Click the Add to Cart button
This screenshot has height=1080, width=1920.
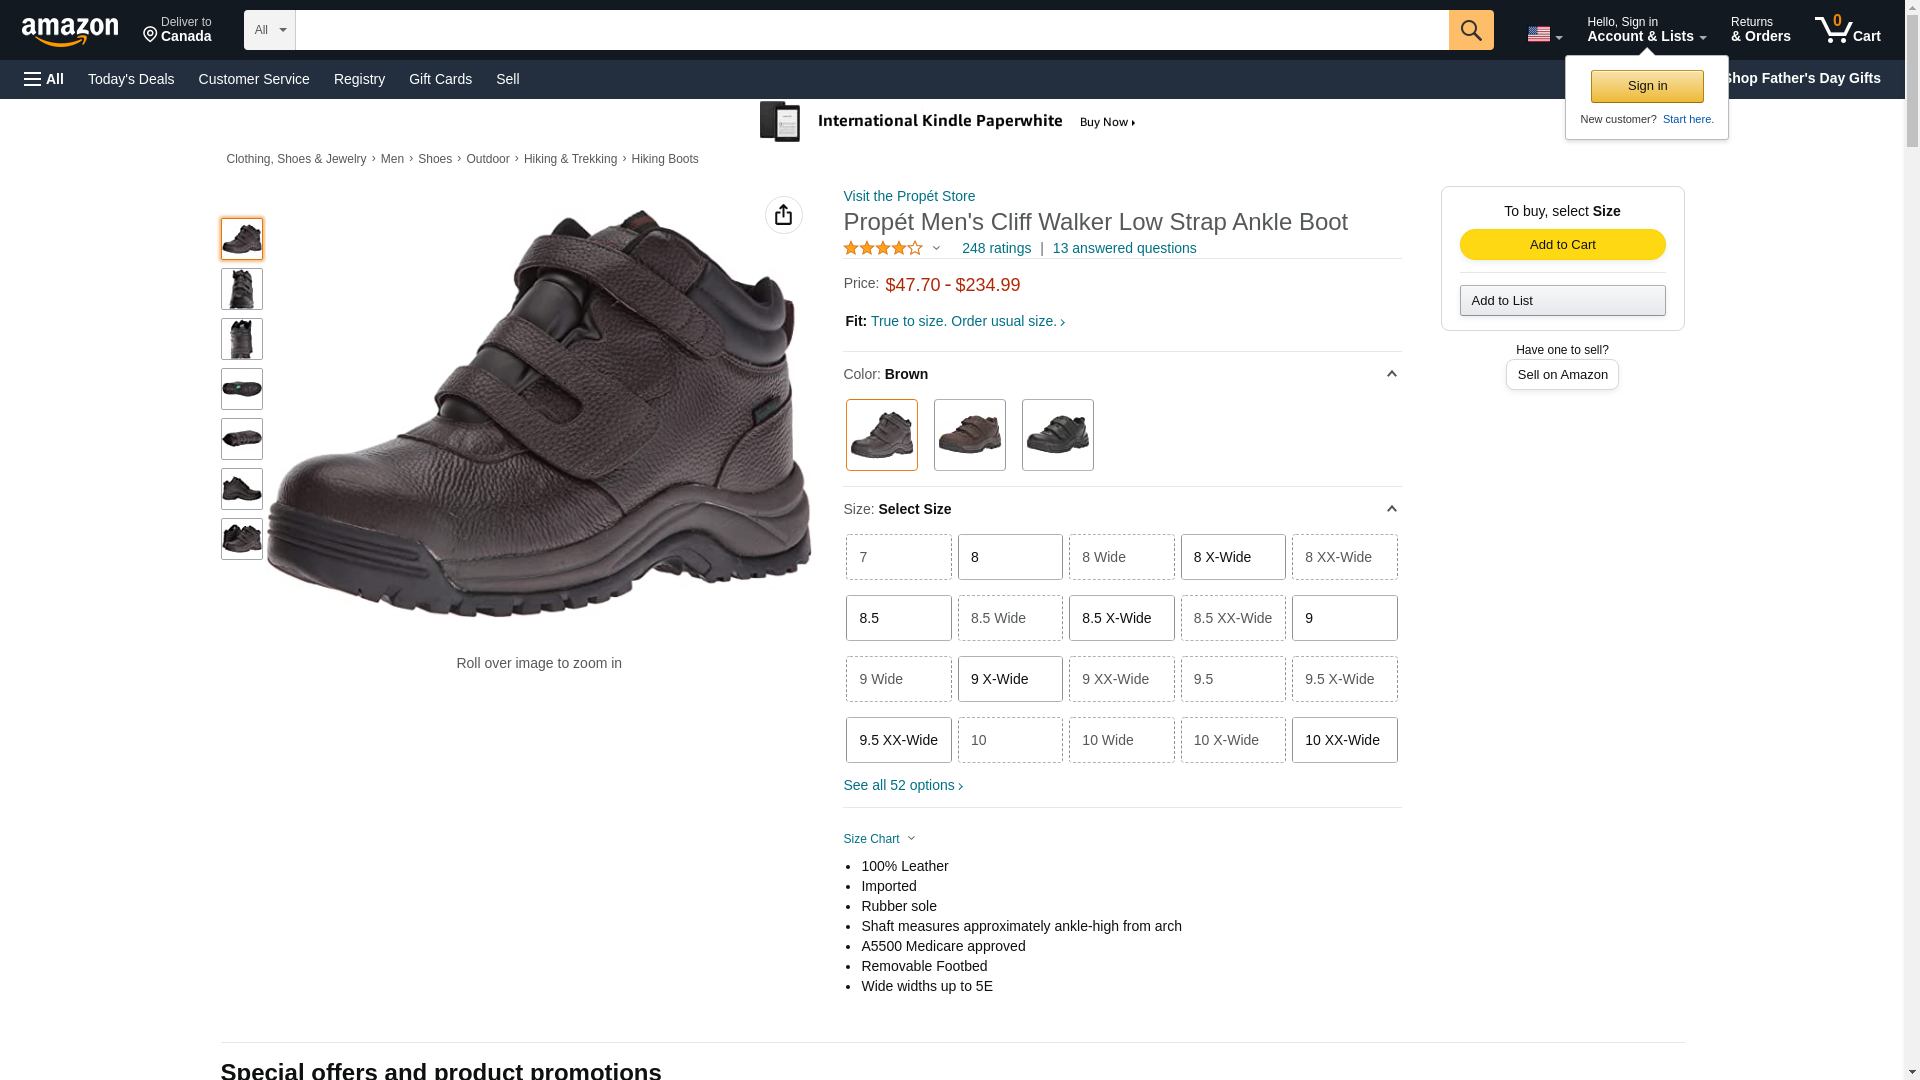coord(1562,245)
